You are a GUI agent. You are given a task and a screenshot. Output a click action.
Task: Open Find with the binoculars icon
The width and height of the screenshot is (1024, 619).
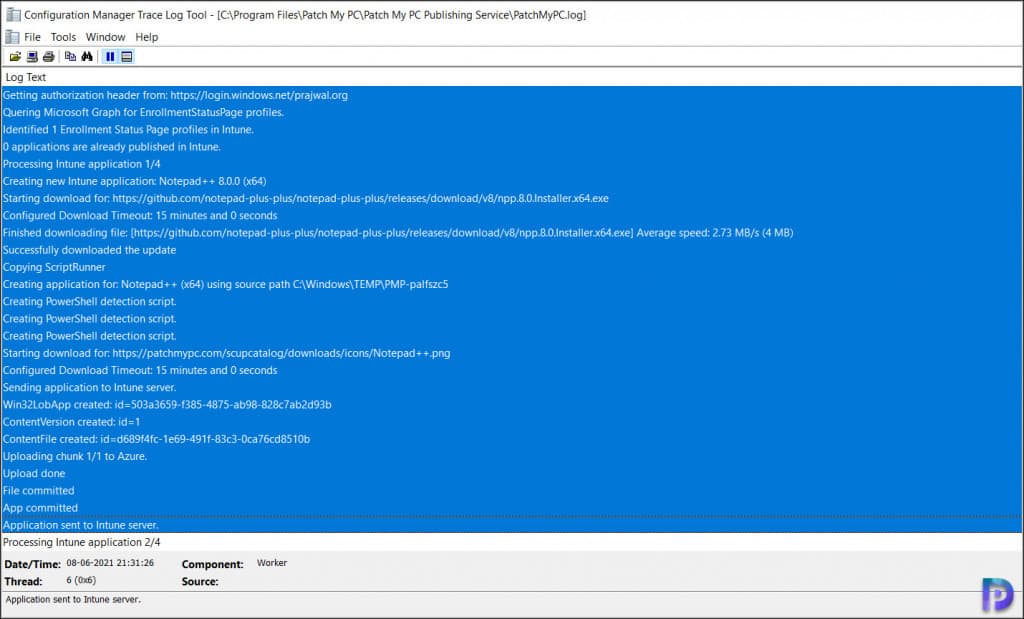pos(87,57)
